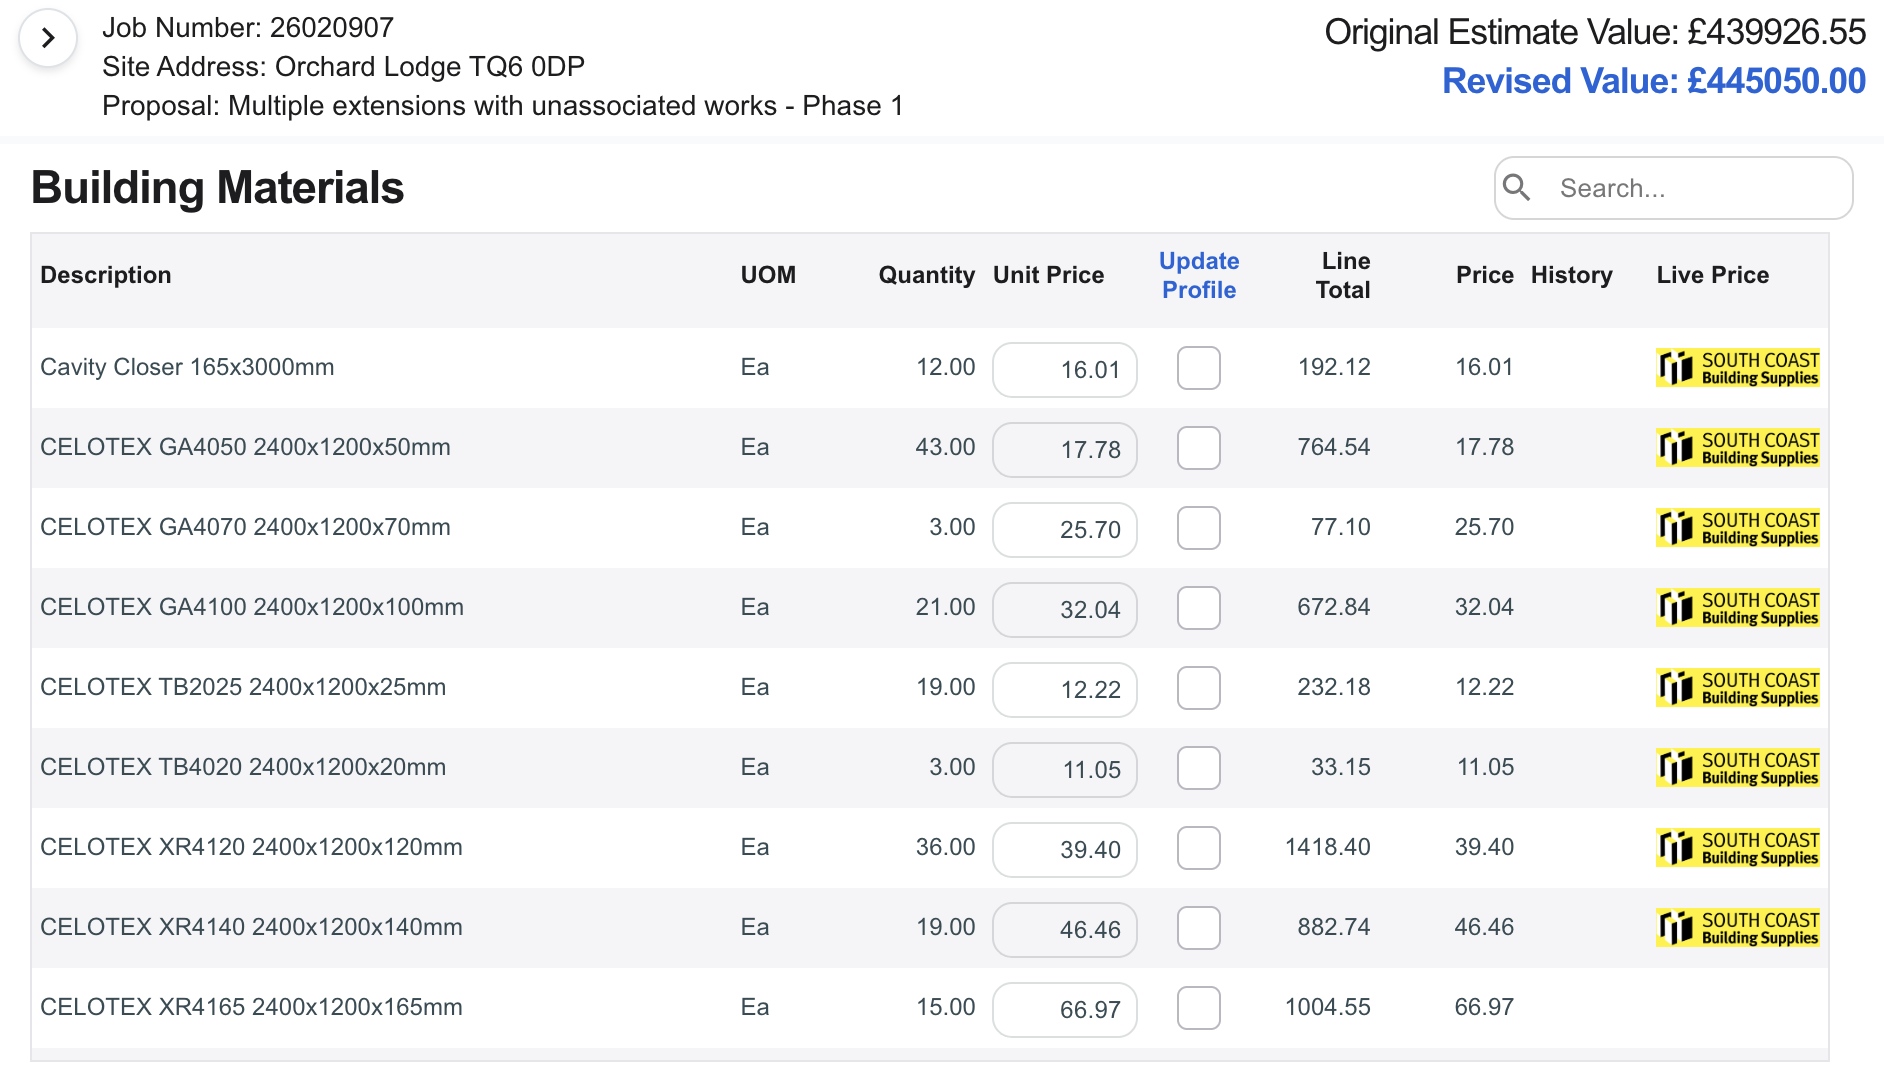Viewport: 1884px width, 1092px height.
Task: Select CELOTEX GA4100 2400x1200x100mm description
Action: pos(252,607)
